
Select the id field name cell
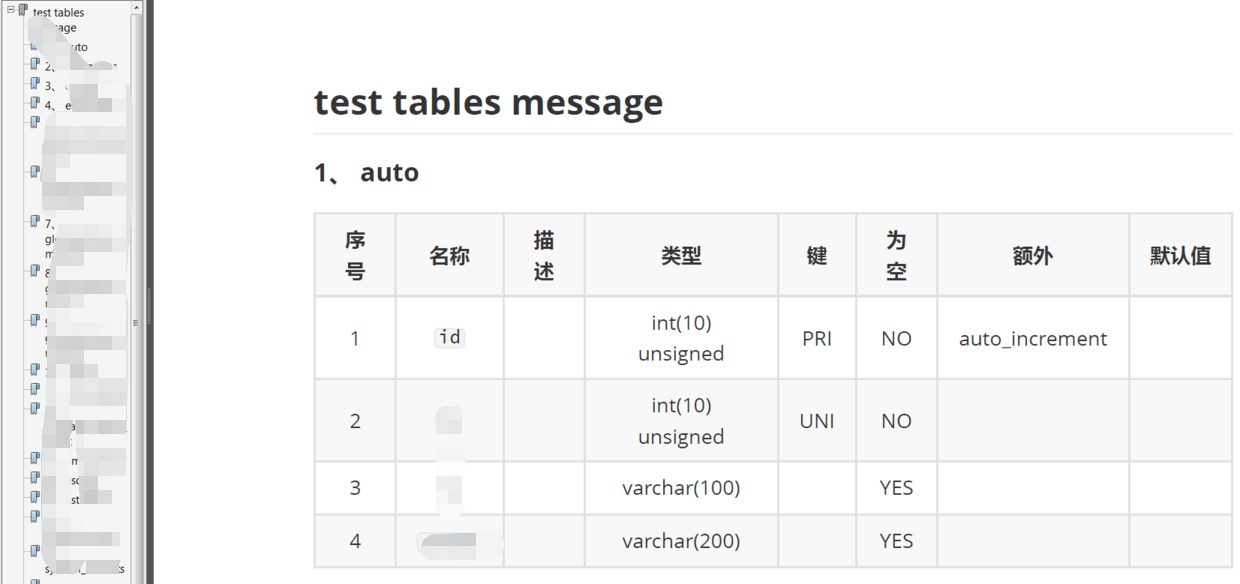pyautogui.click(x=450, y=337)
